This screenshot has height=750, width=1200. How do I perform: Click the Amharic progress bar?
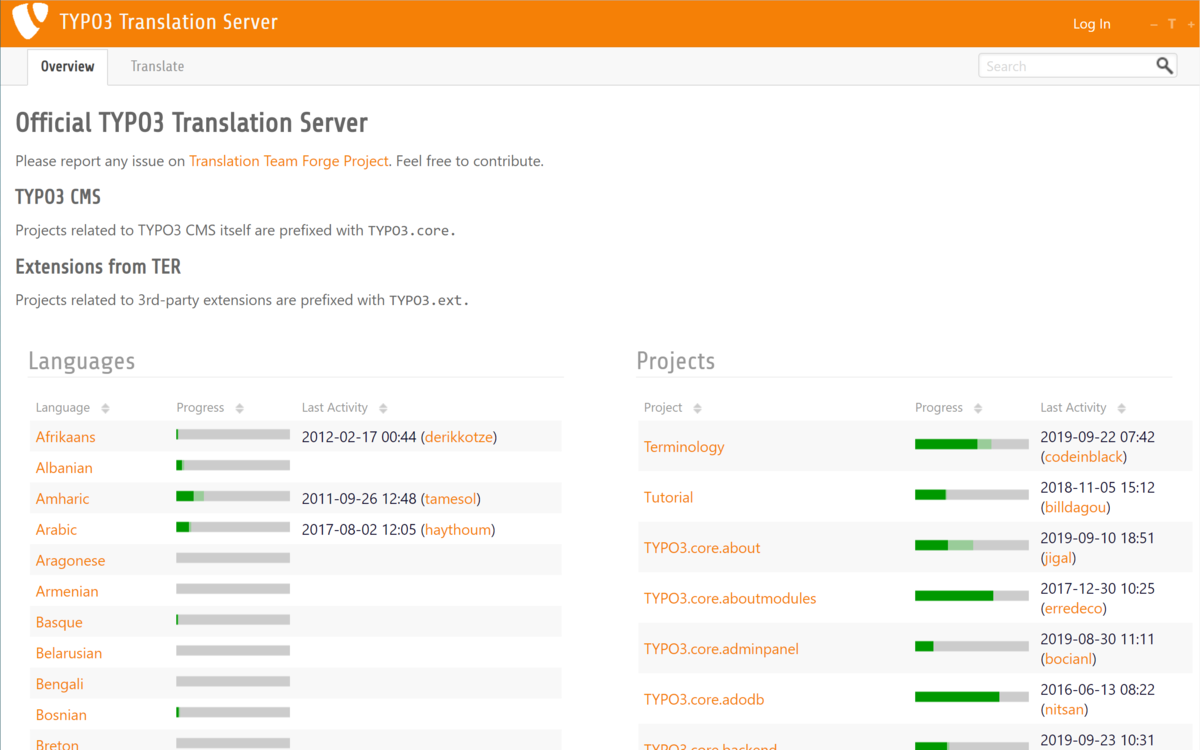(x=233, y=496)
